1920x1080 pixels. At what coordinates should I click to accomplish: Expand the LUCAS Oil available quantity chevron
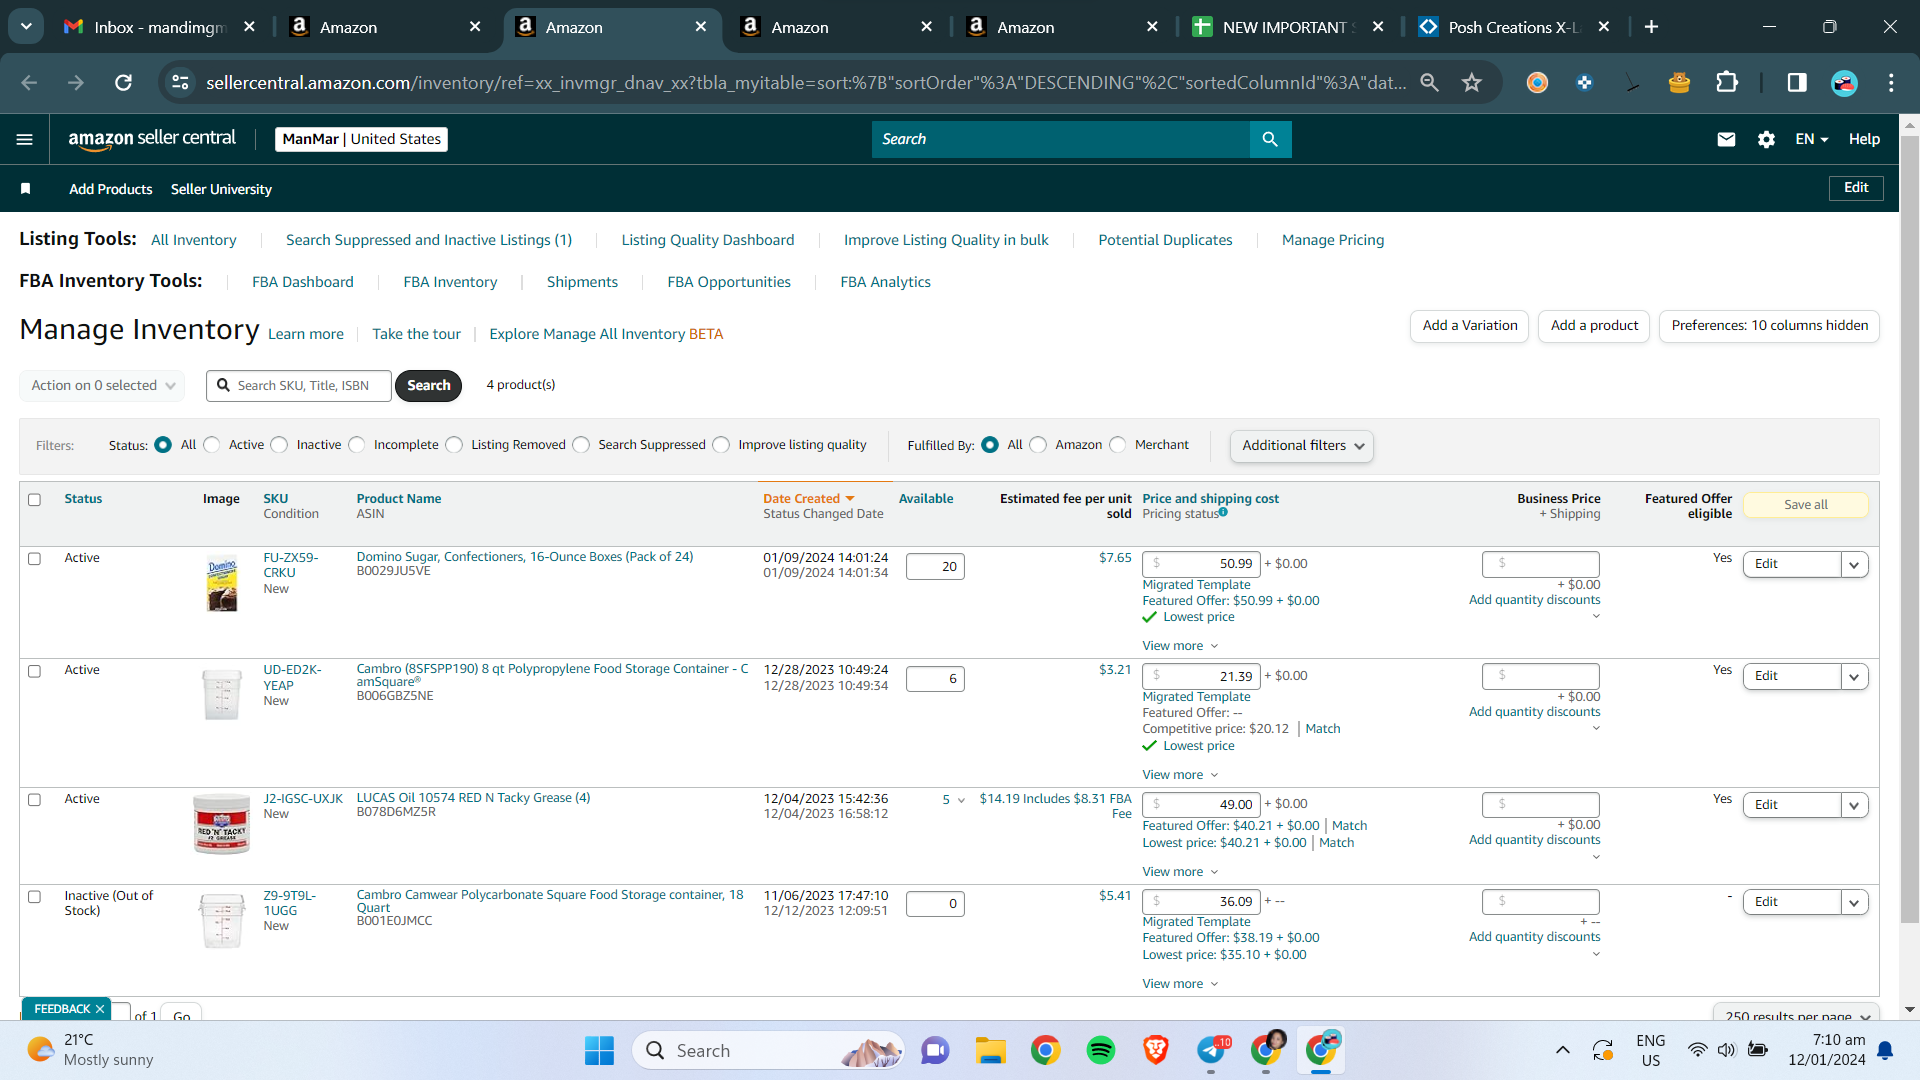pyautogui.click(x=961, y=801)
